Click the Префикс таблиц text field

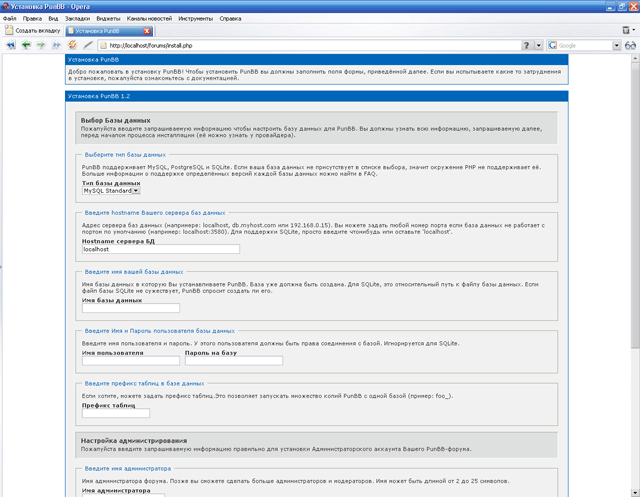115,413
